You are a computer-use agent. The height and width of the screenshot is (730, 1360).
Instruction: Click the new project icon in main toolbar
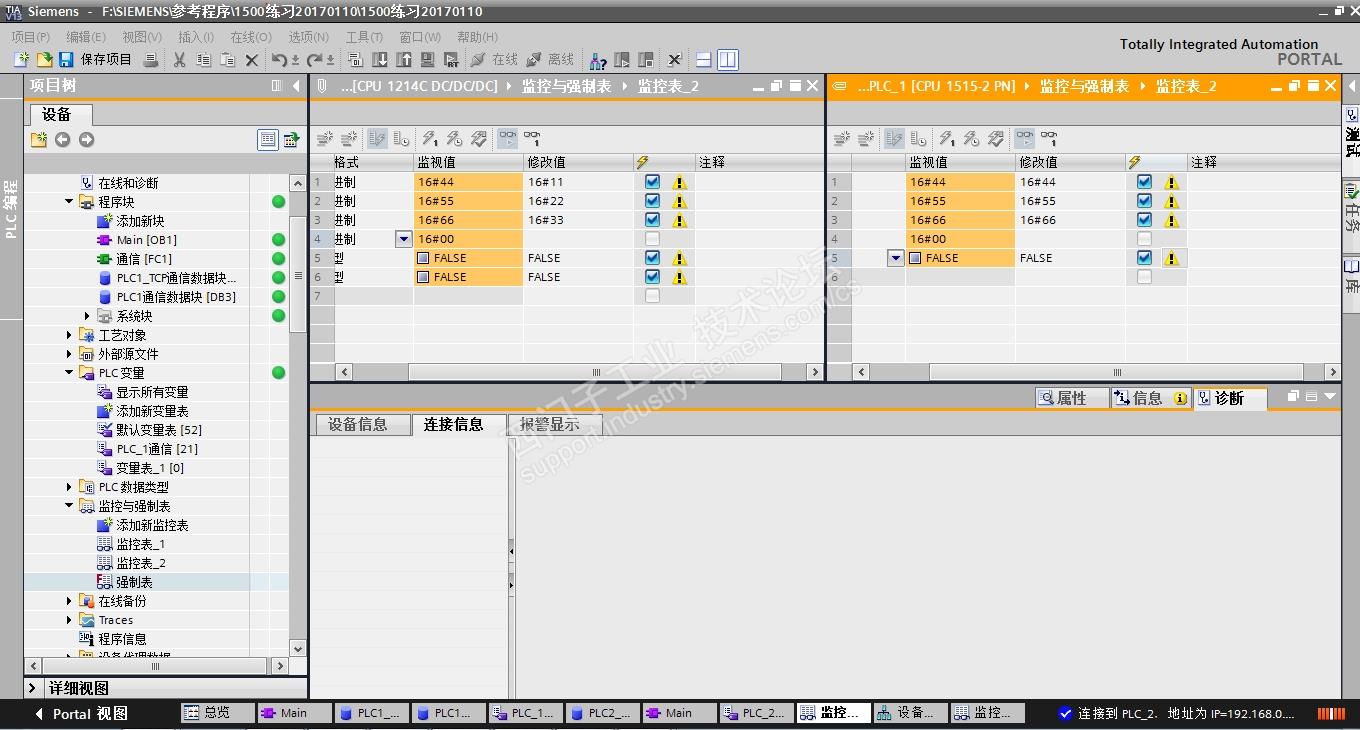[x=20, y=60]
